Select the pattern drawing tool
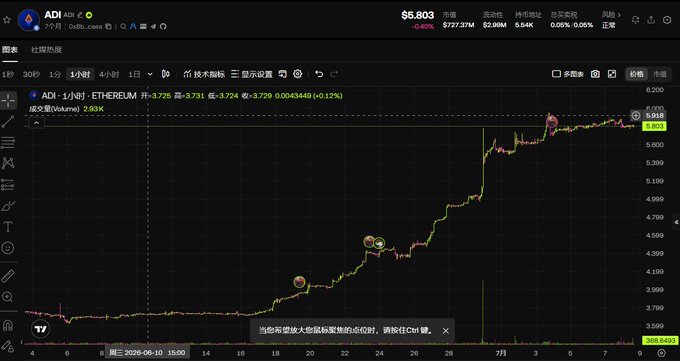 [8, 164]
